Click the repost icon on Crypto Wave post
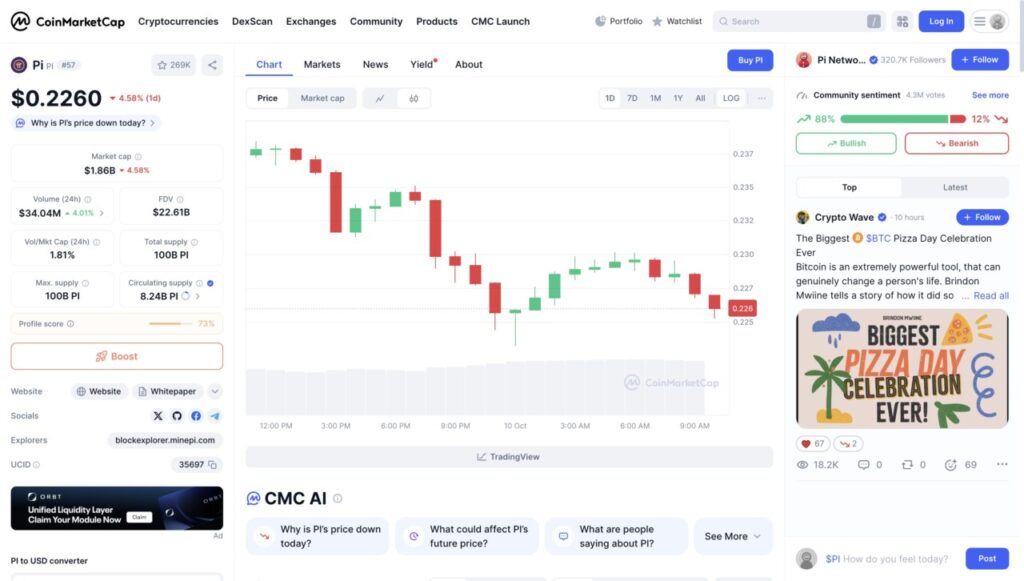 [907, 465]
